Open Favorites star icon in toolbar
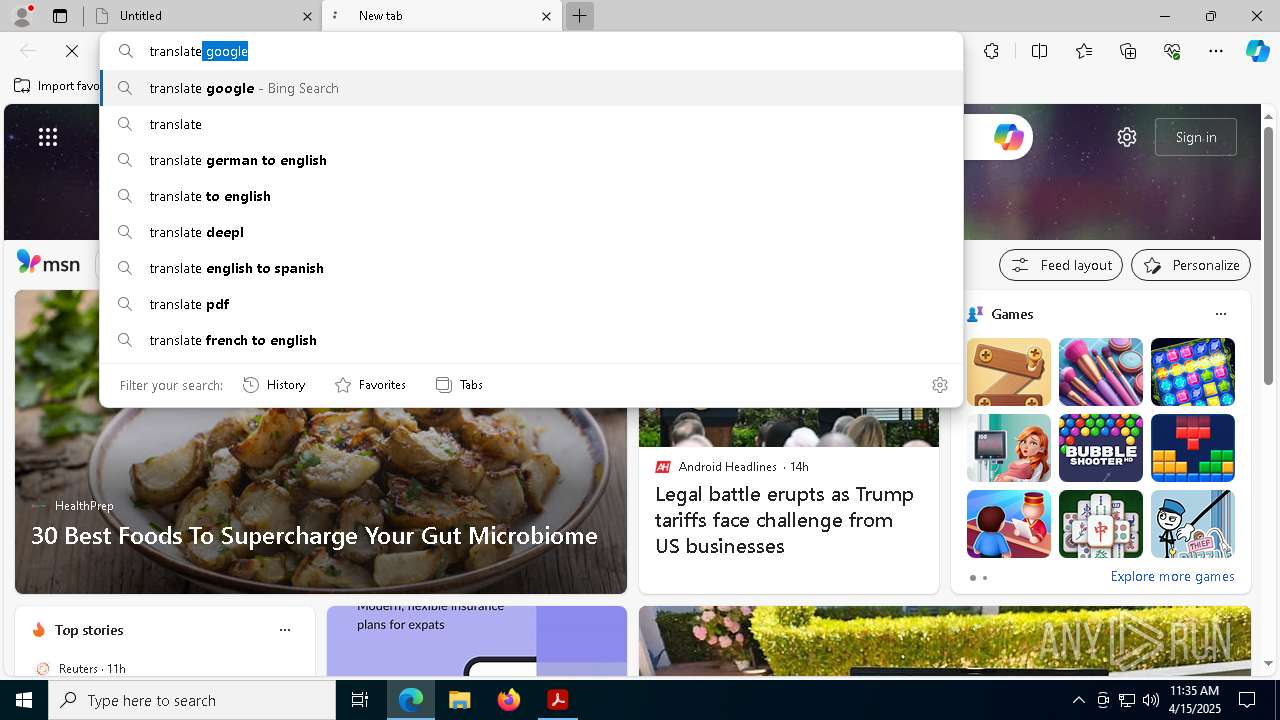Image resolution: width=1280 pixels, height=720 pixels. point(1084,51)
